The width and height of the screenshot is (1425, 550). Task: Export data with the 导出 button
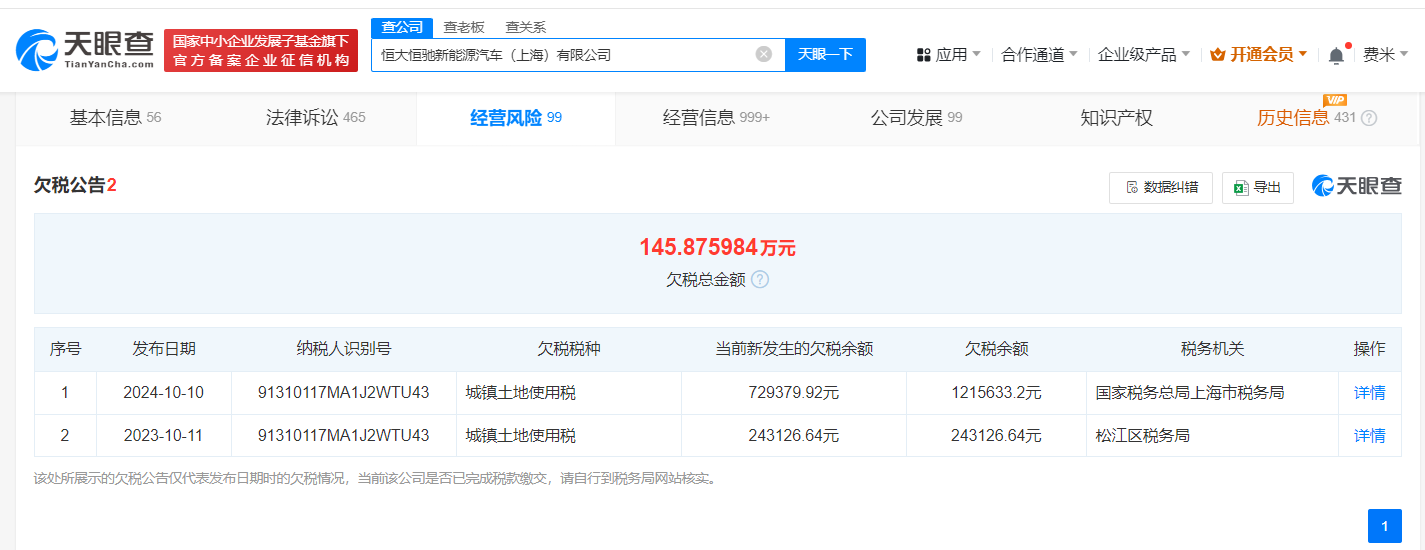(1258, 187)
